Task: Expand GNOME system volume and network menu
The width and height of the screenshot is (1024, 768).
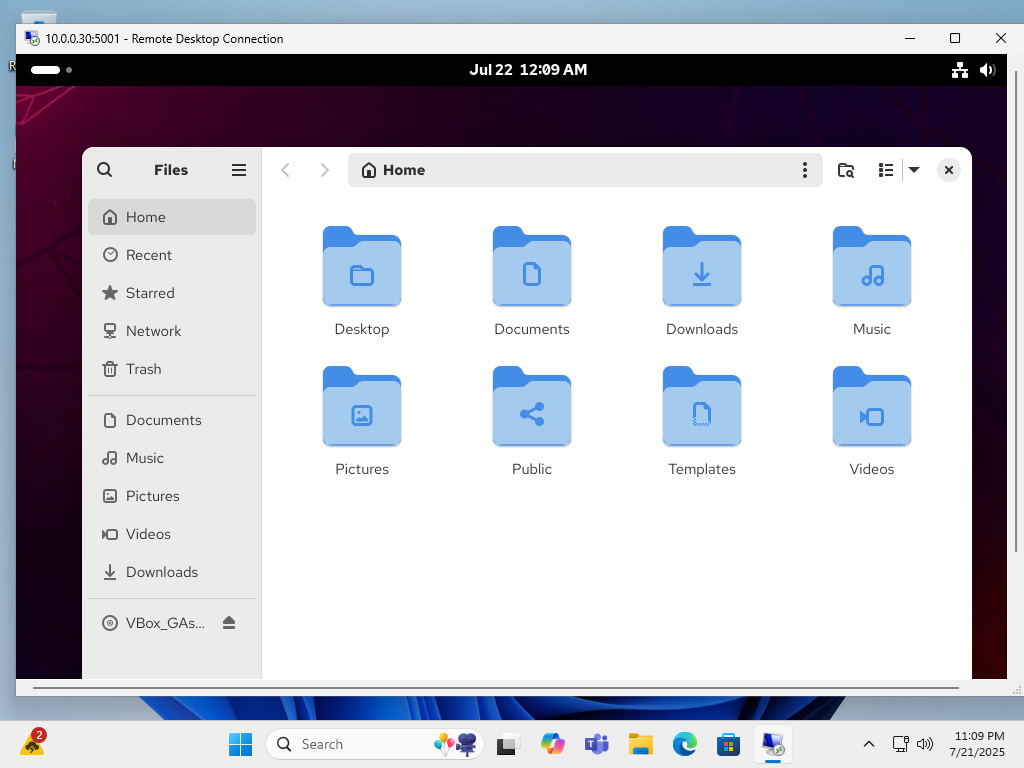Action: tap(973, 70)
